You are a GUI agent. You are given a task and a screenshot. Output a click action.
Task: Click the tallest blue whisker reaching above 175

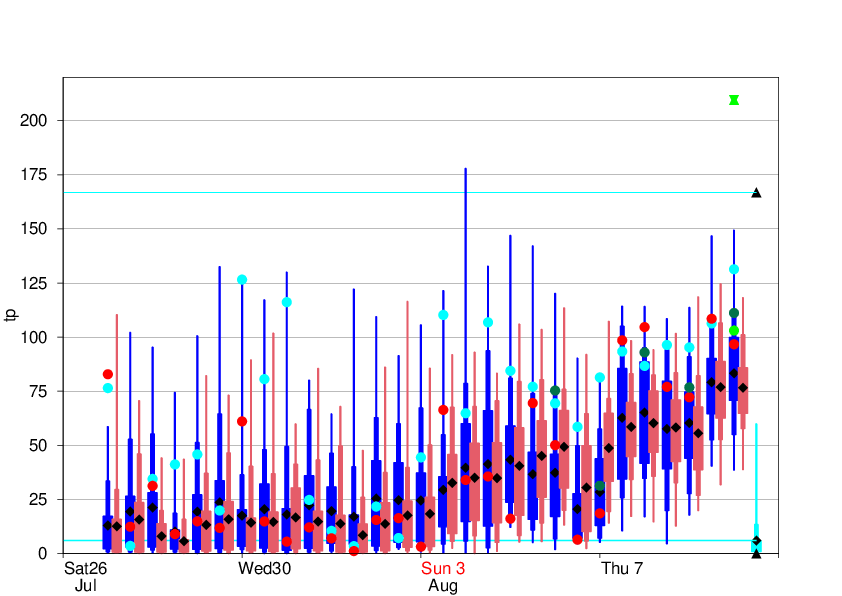466,274
